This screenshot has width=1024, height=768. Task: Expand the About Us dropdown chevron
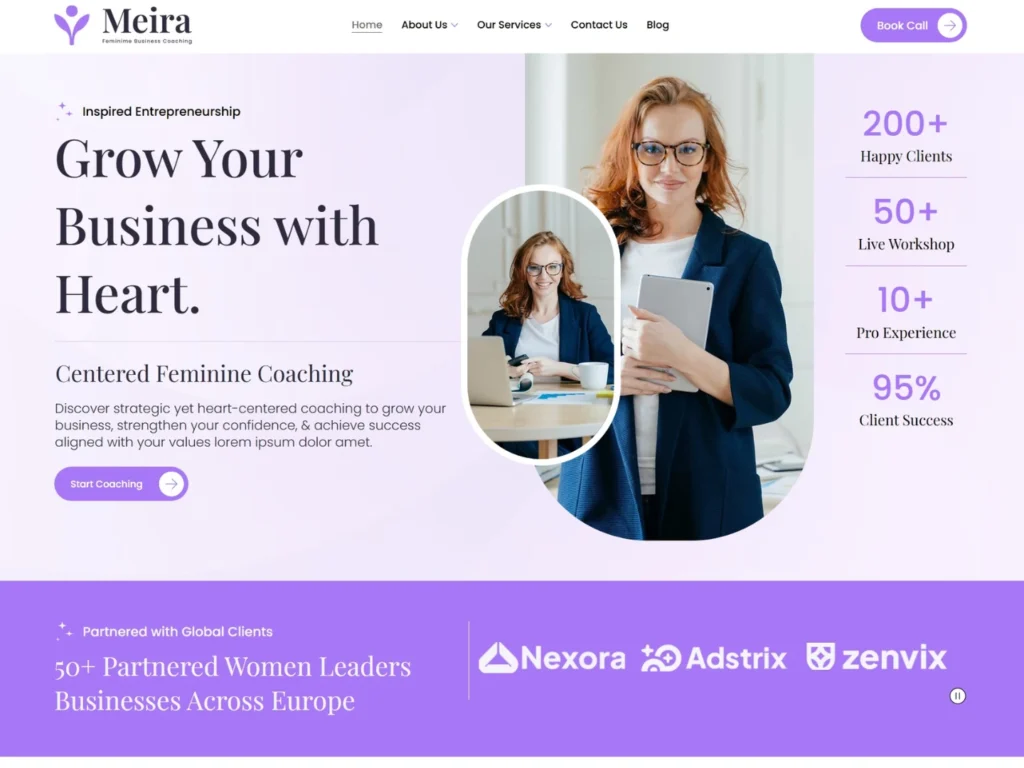(455, 25)
